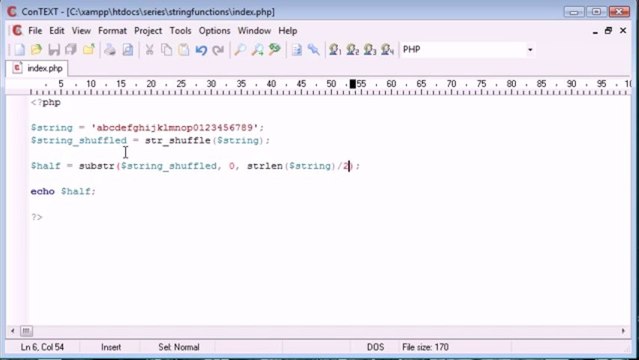Click 'DOS' file format in status bar
The height and width of the screenshot is (360, 639).
[375, 347]
